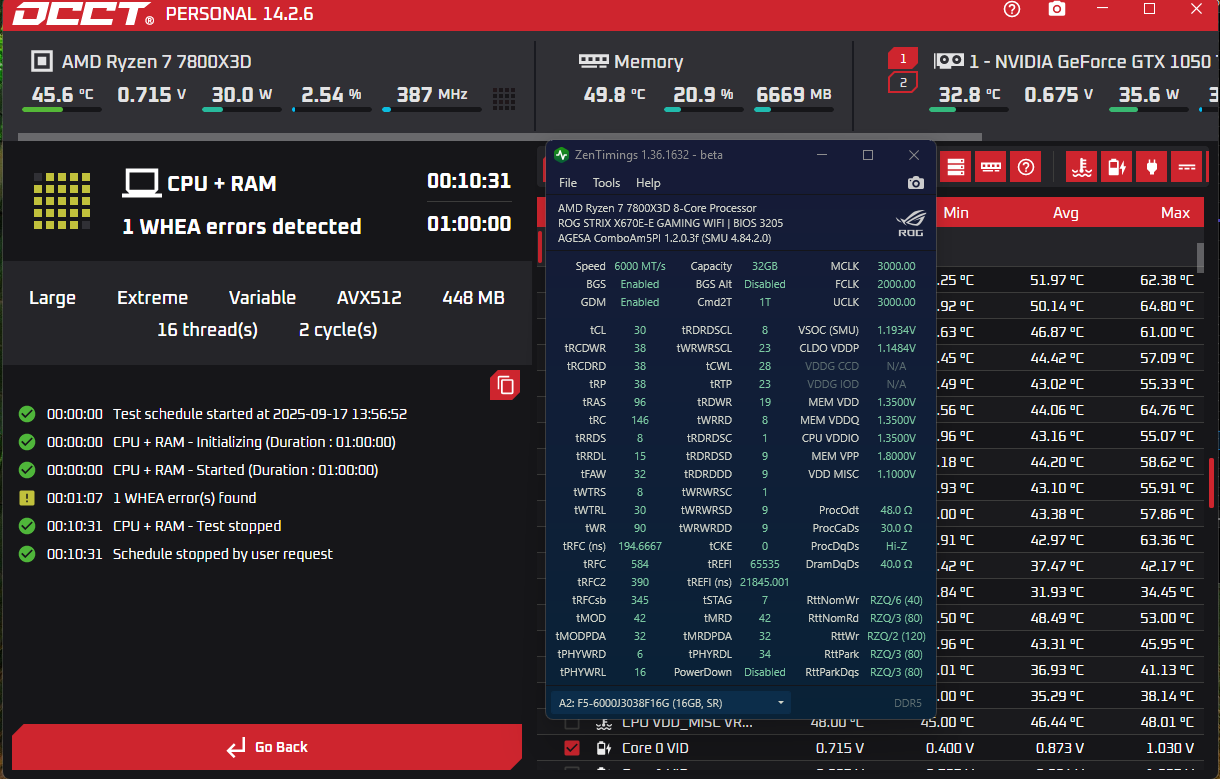This screenshot has width=1220, height=779.
Task: Click the 1 WHEA errors detected heading
Action: point(242,227)
